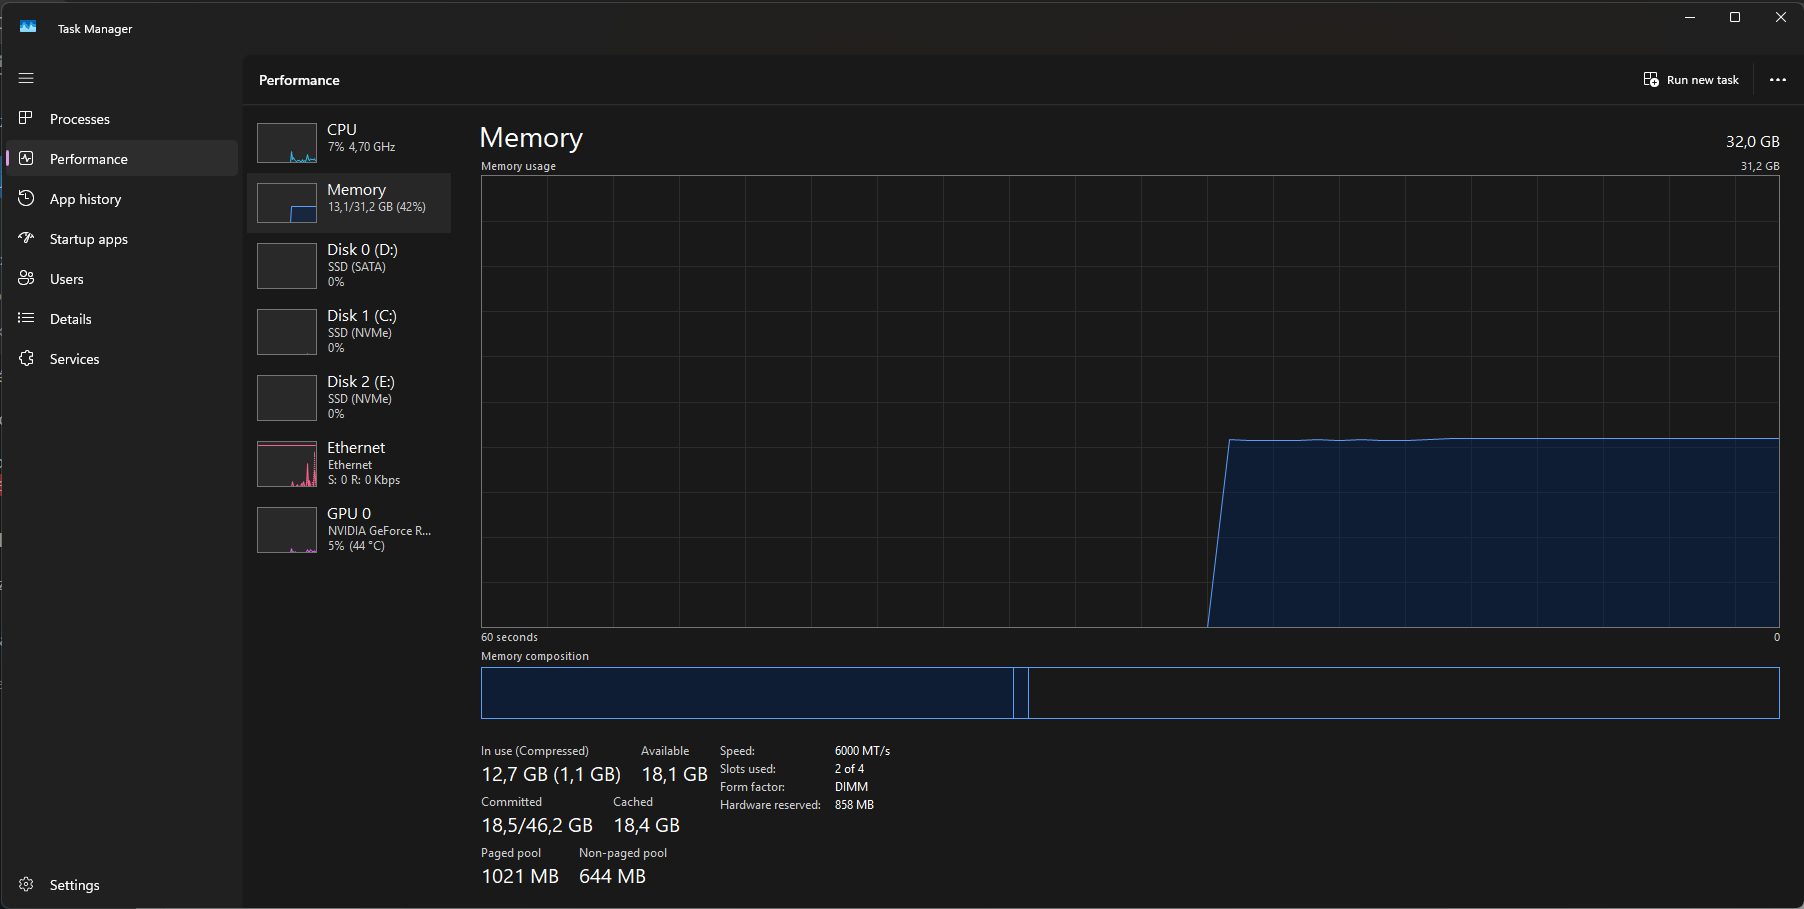Select the GPU 0 graph thumbnail

pyautogui.click(x=287, y=530)
